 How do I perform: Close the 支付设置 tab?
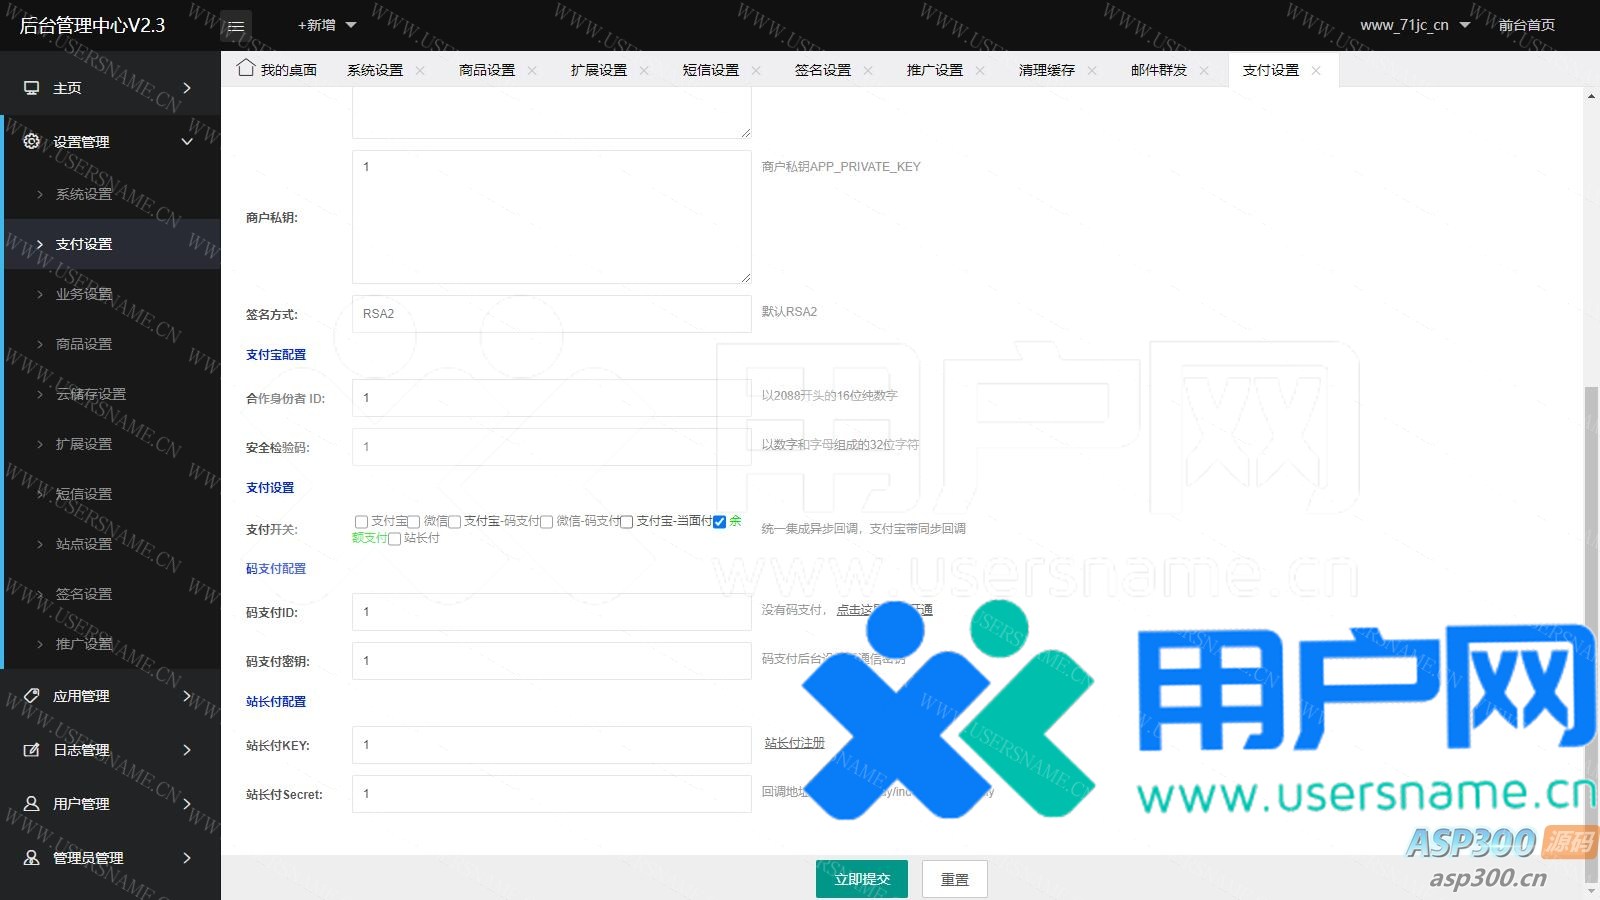pyautogui.click(x=1316, y=70)
